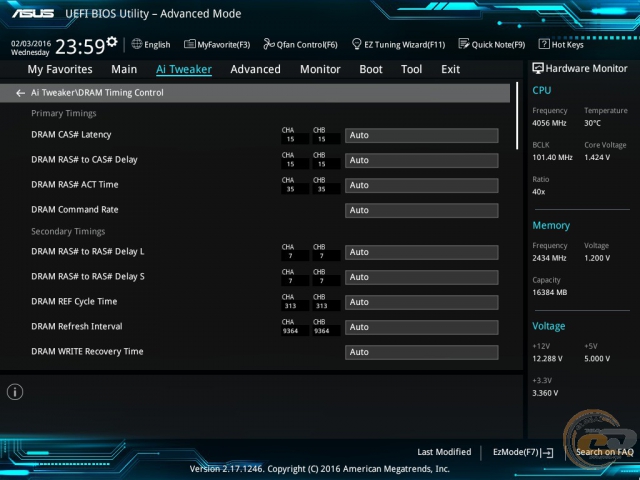Viewport: 640px width, 480px height.
Task: Open DRAM CAS# Latency Auto field
Action: pos(422,136)
